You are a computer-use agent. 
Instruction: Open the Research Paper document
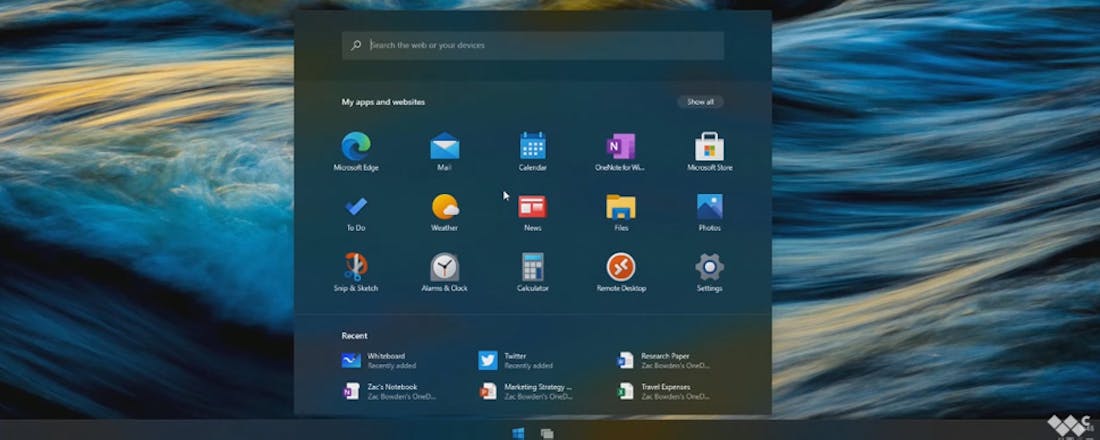pos(664,360)
